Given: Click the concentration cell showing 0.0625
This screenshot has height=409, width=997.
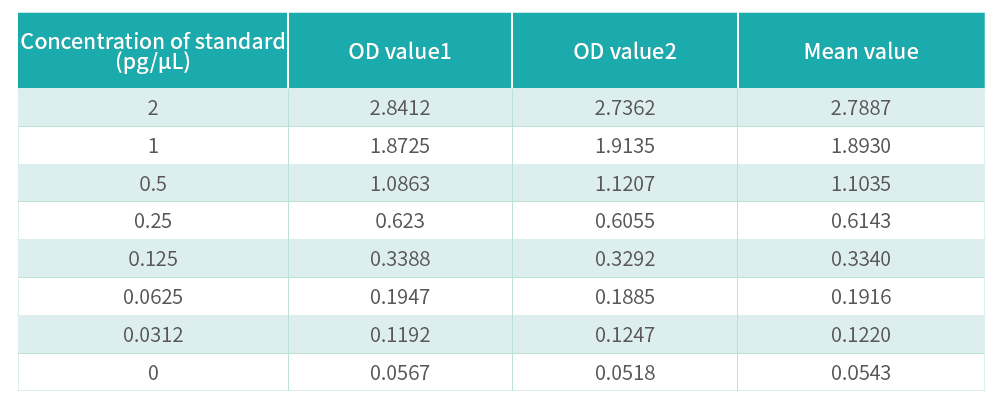Looking at the screenshot, I should pyautogui.click(x=153, y=297).
